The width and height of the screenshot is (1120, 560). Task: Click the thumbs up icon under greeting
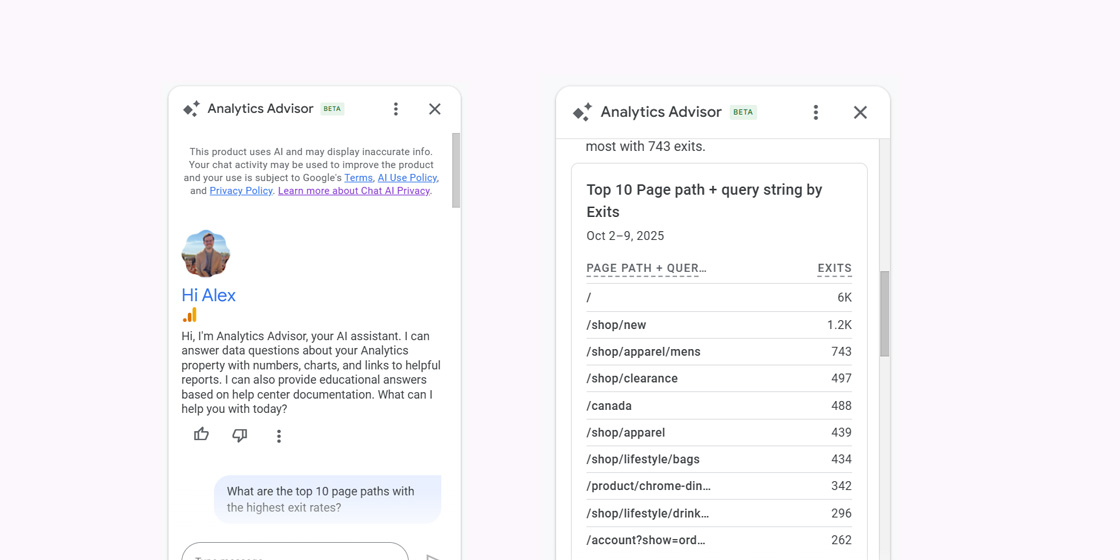[x=201, y=435]
